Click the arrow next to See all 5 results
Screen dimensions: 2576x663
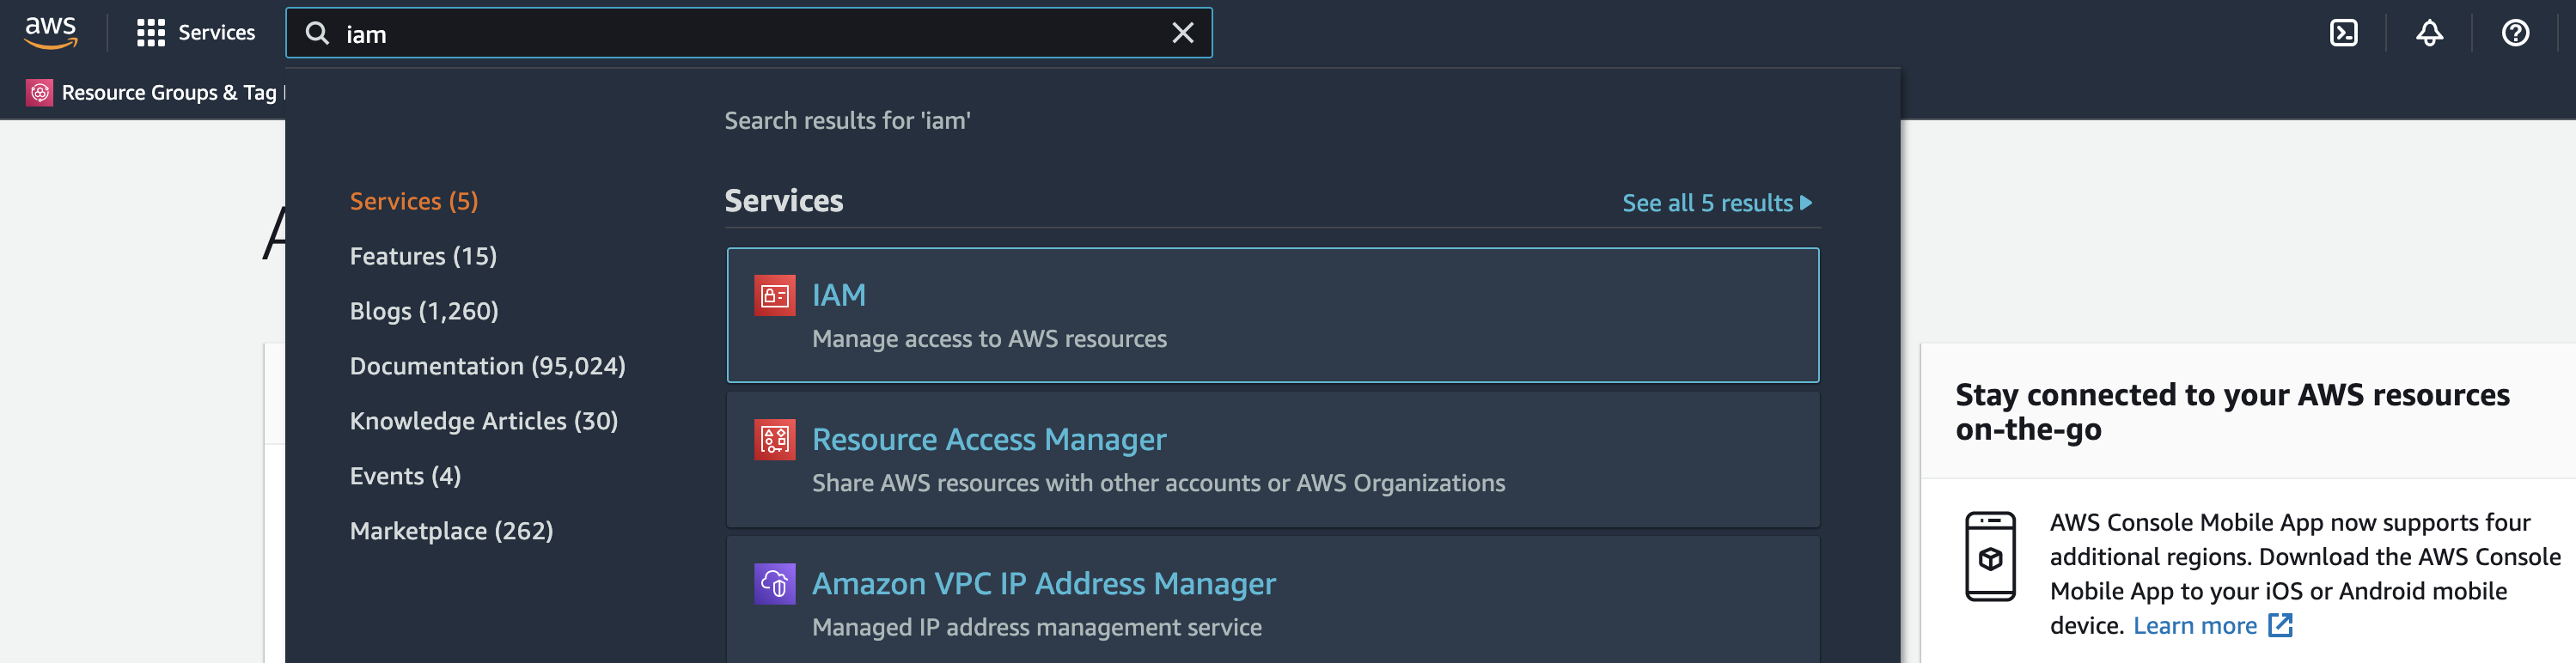pyautogui.click(x=1806, y=202)
